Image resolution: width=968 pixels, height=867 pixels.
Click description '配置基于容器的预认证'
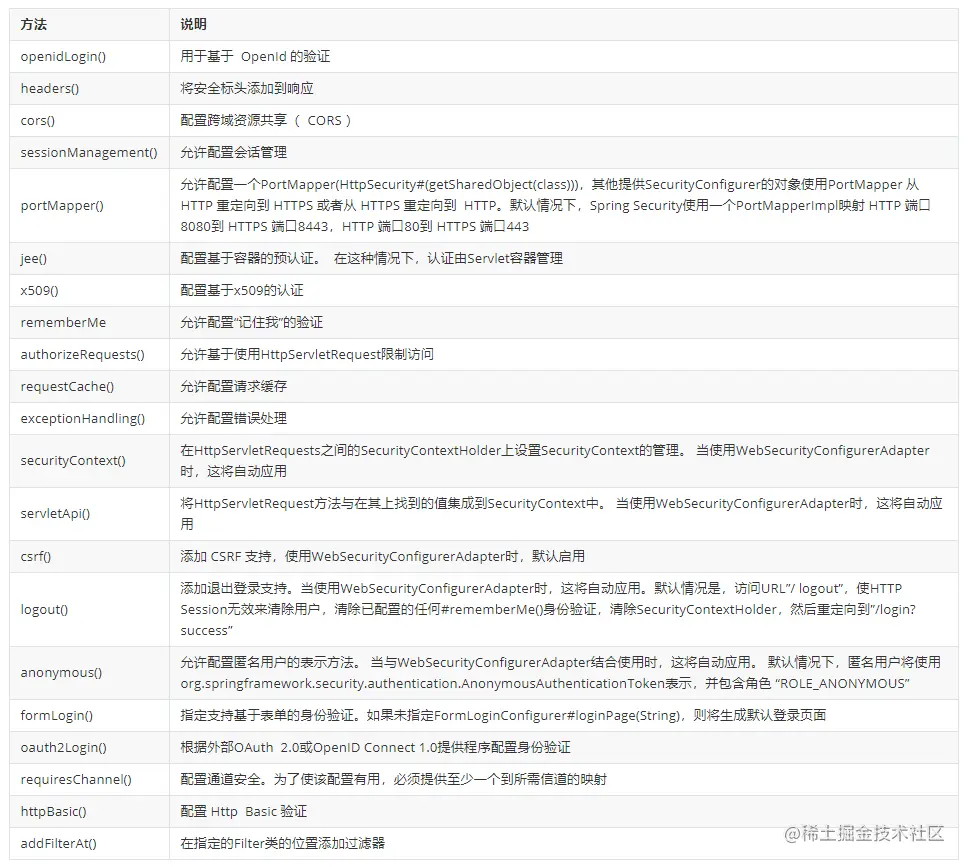372,259
